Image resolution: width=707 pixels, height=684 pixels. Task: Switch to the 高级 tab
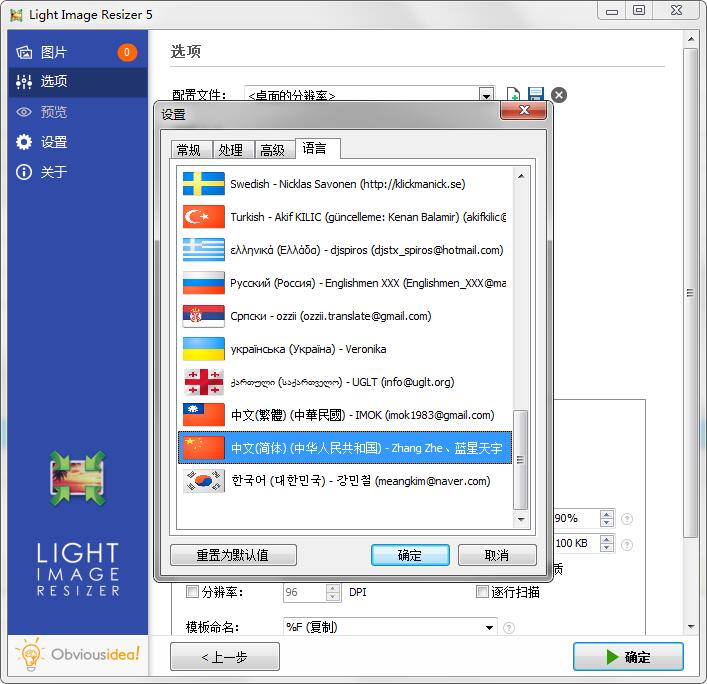274,150
